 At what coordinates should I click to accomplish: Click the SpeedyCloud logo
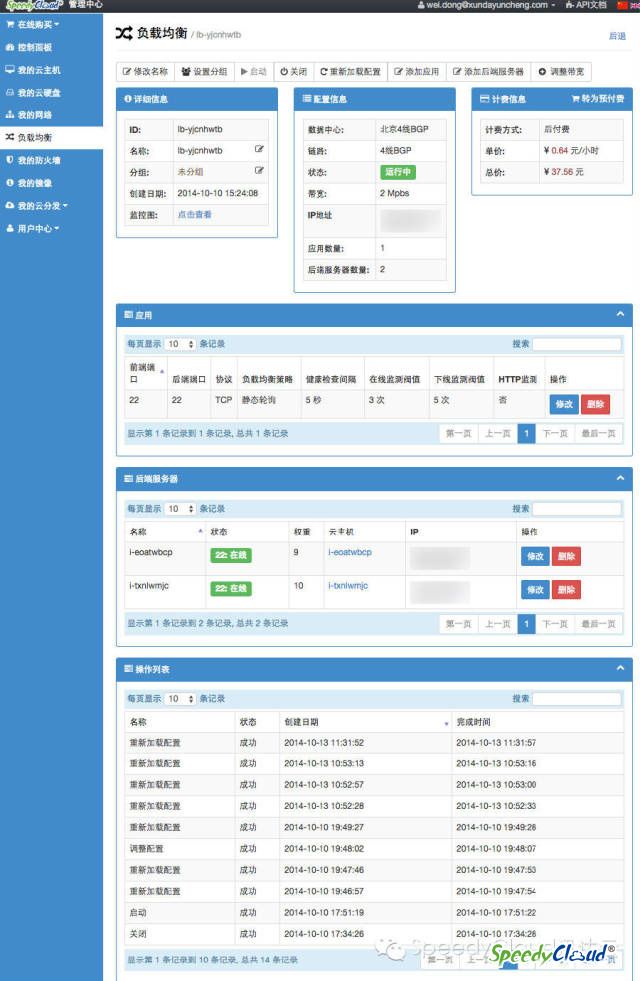[x=34, y=5]
